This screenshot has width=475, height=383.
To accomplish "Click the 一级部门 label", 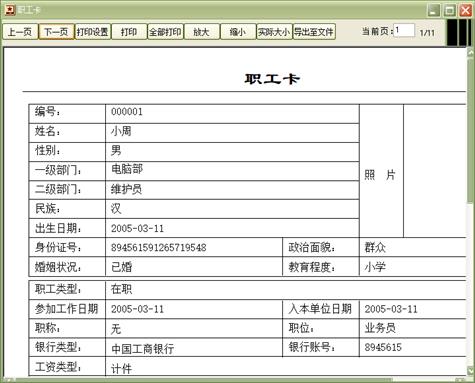I will pos(58,170).
